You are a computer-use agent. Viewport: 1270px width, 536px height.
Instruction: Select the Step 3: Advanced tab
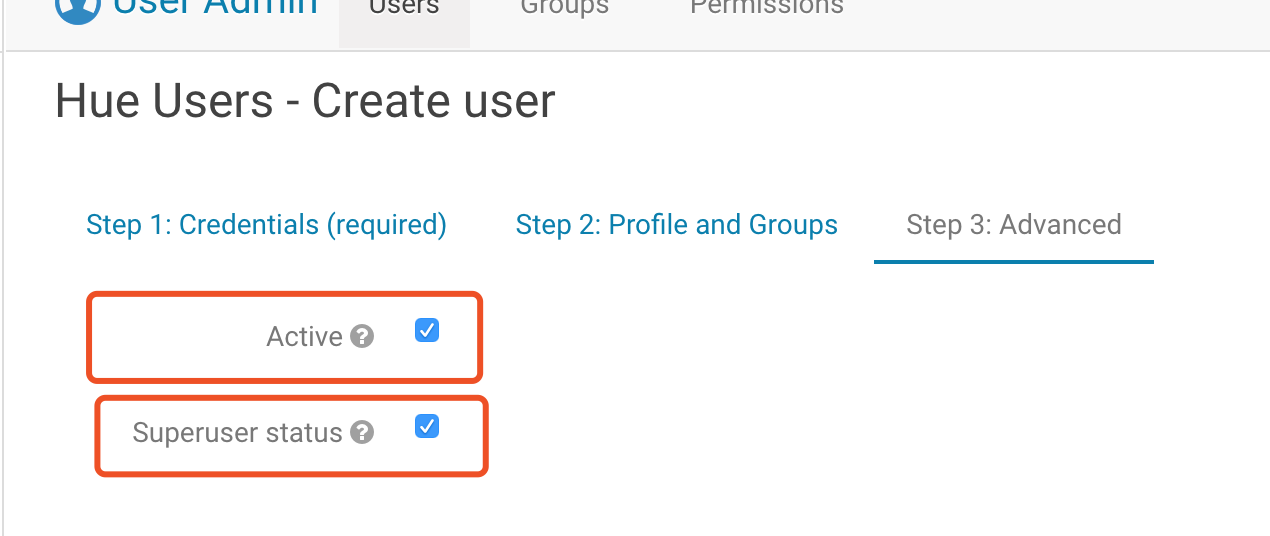(1013, 225)
